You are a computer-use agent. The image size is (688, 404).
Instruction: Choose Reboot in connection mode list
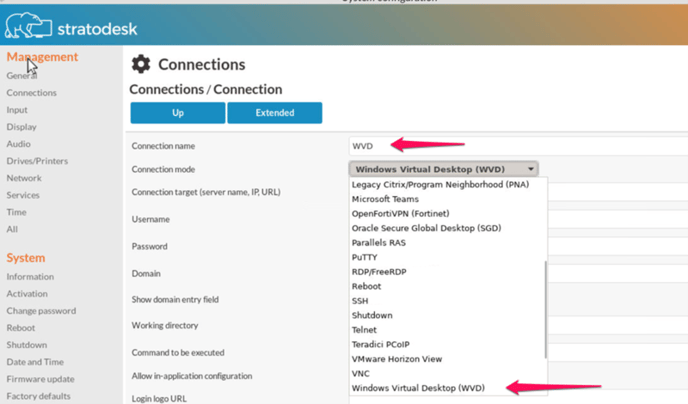[x=366, y=286]
